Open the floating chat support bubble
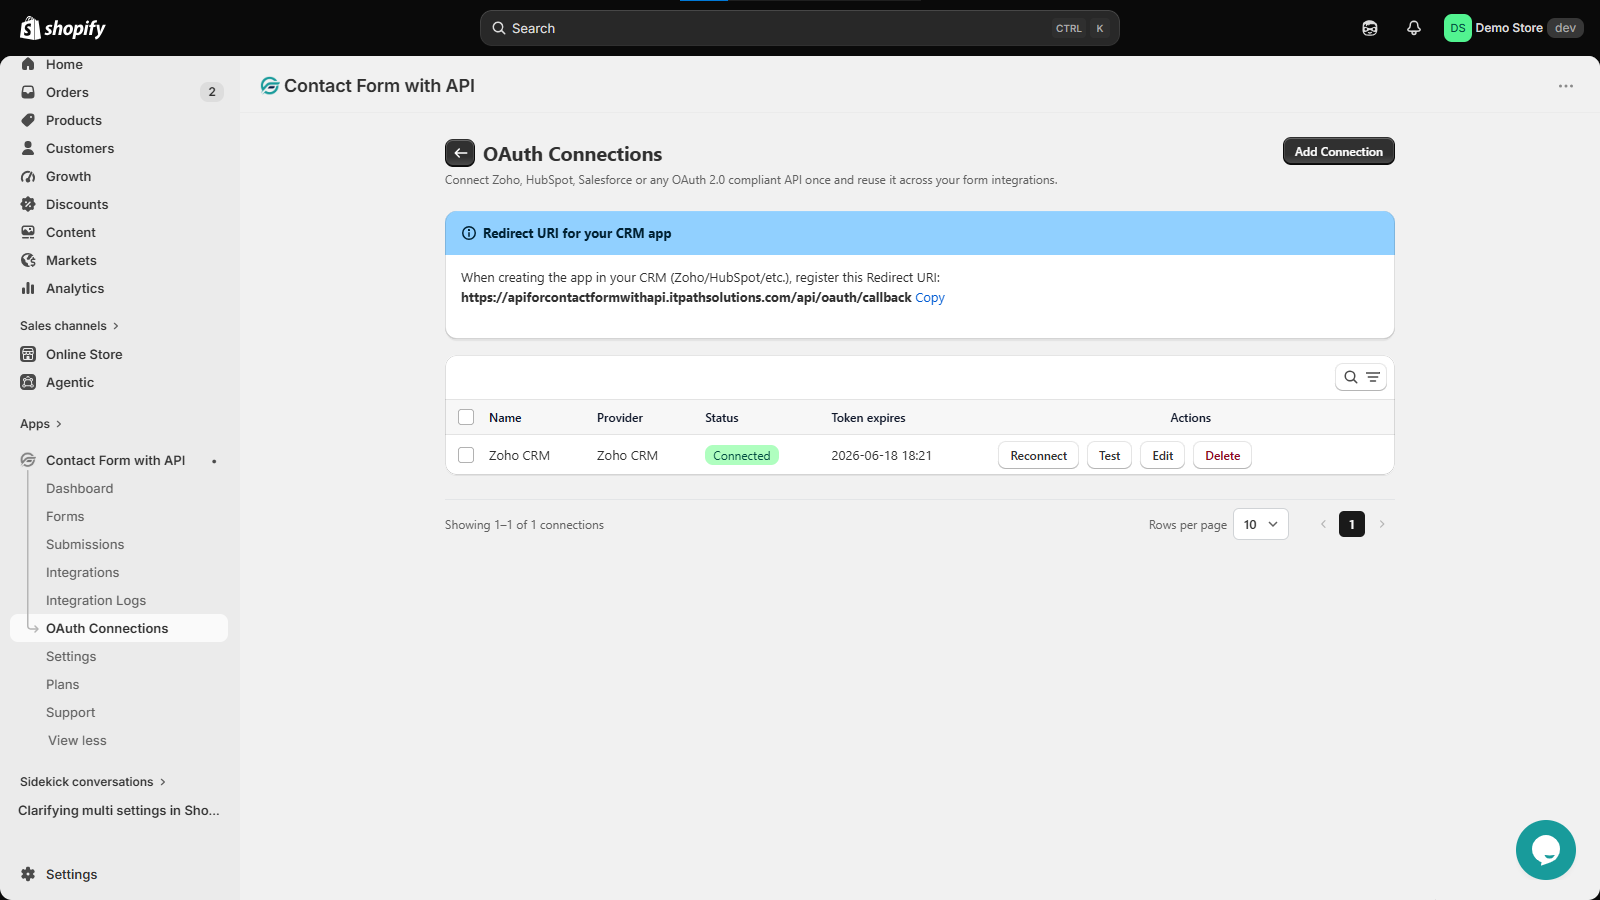Screen dimensions: 1600x900 click(x=1546, y=850)
